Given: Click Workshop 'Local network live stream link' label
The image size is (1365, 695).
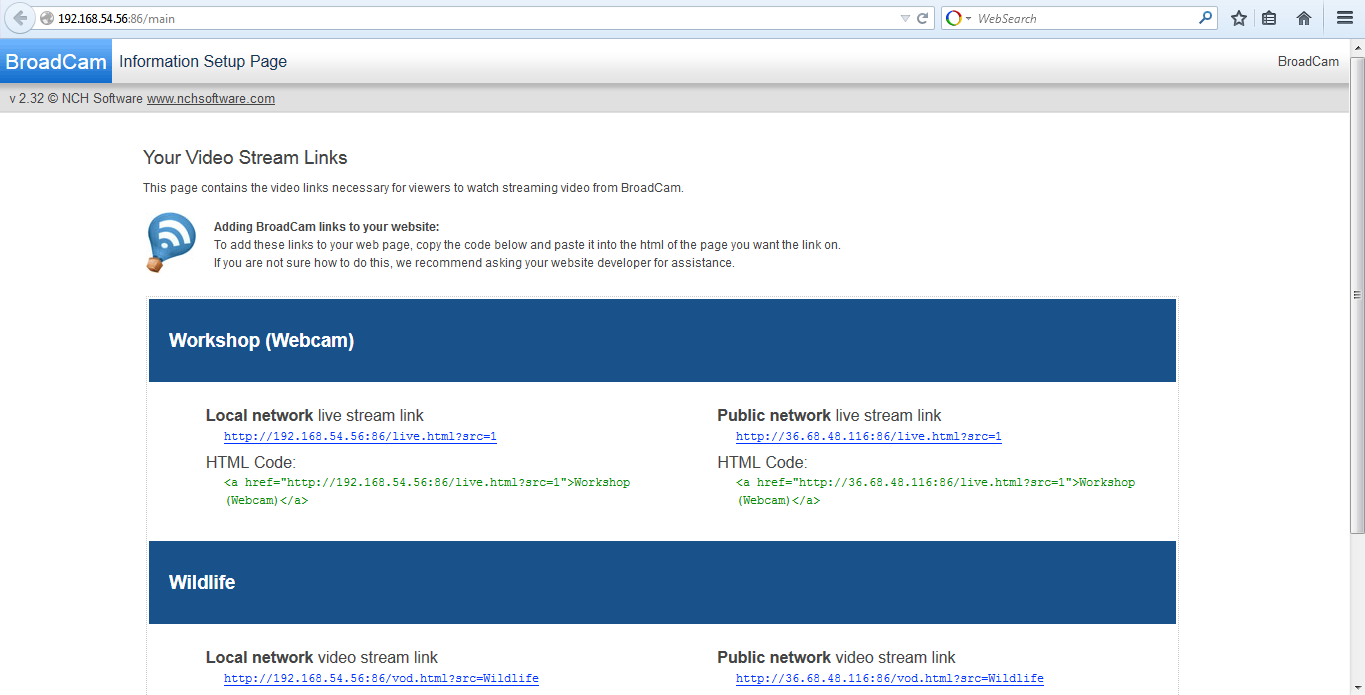Looking at the screenshot, I should point(315,416).
